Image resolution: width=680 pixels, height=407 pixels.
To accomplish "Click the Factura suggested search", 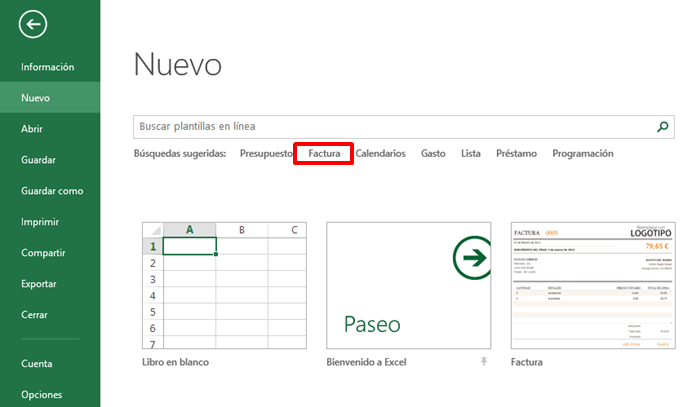I will tap(324, 154).
